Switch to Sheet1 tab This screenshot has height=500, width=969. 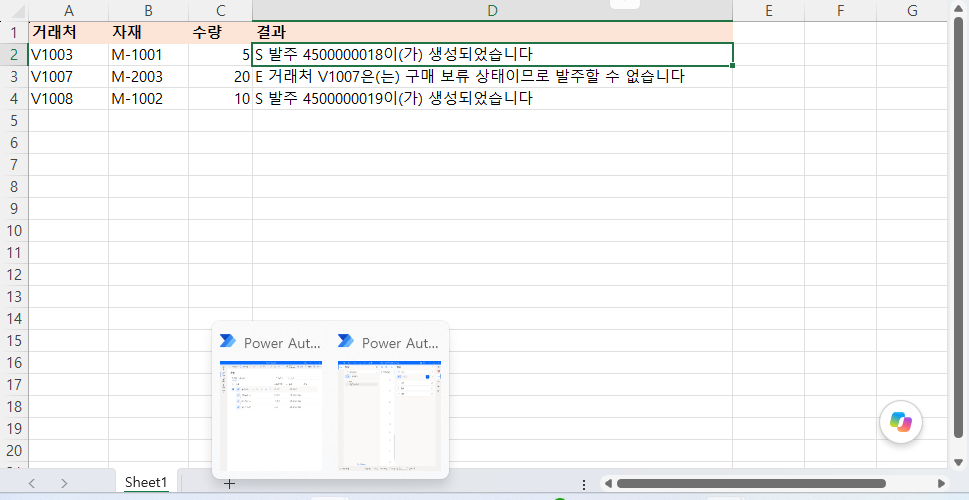146,483
